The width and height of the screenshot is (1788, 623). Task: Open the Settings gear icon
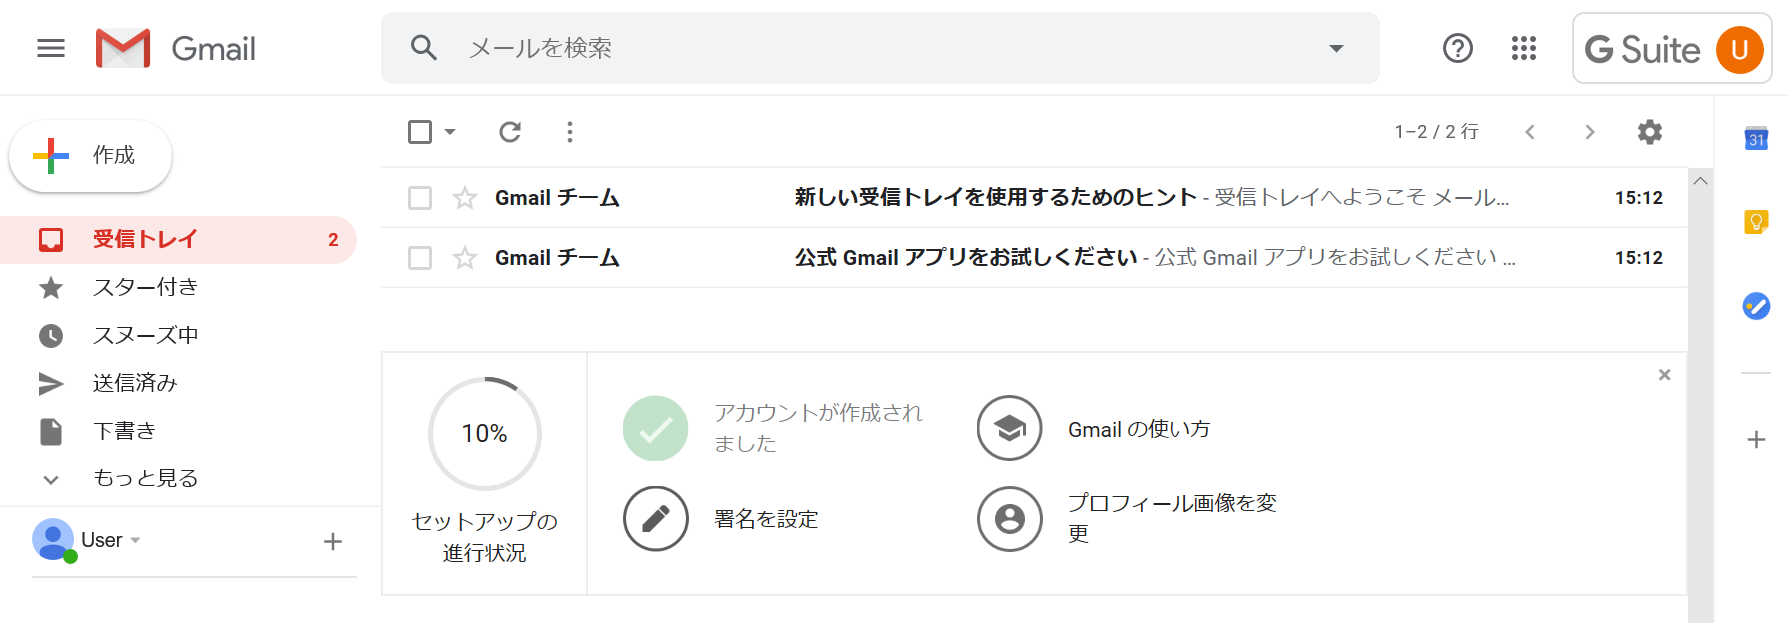tap(1650, 132)
